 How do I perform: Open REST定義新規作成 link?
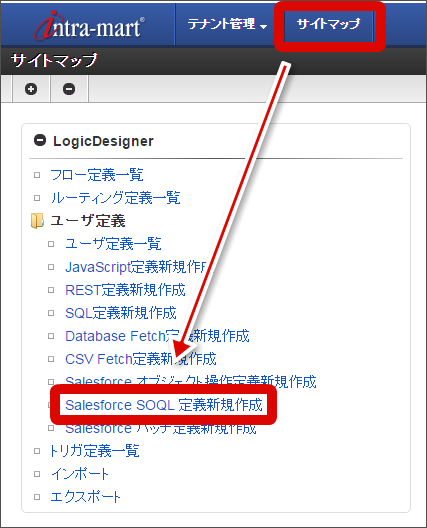[x=125, y=290]
